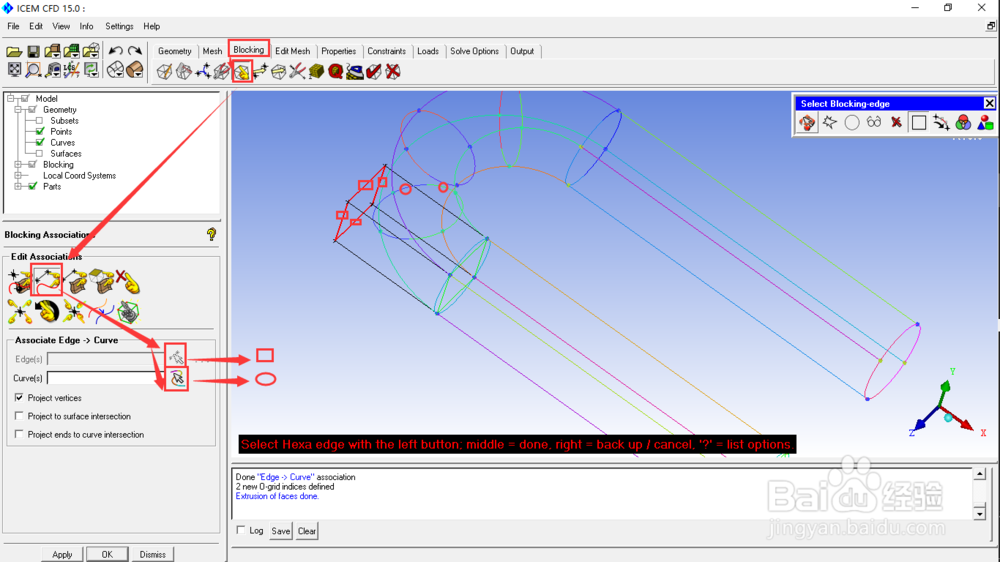Enable Project to surface intersection
1000x562 pixels.
(x=19, y=416)
